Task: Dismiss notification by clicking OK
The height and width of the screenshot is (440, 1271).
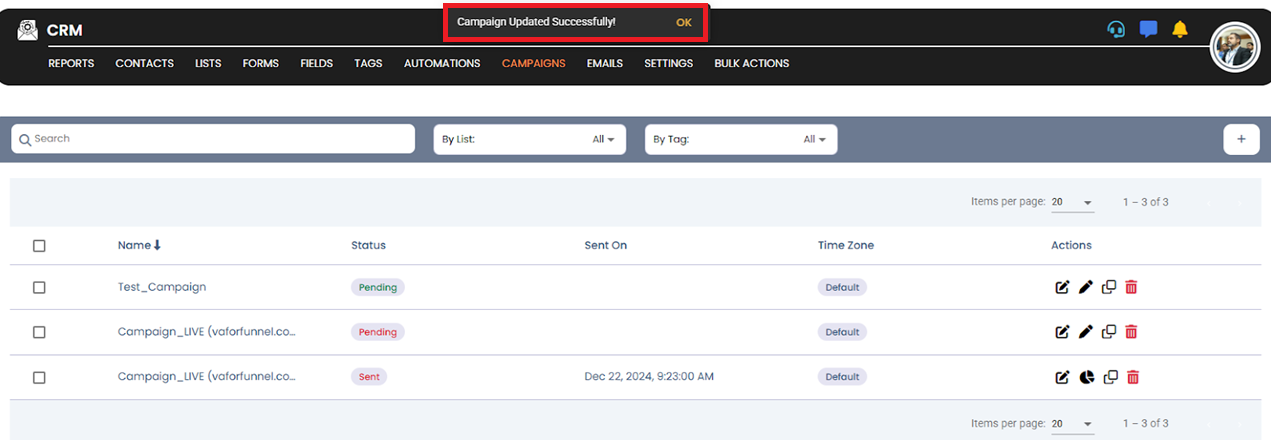Action: click(683, 22)
